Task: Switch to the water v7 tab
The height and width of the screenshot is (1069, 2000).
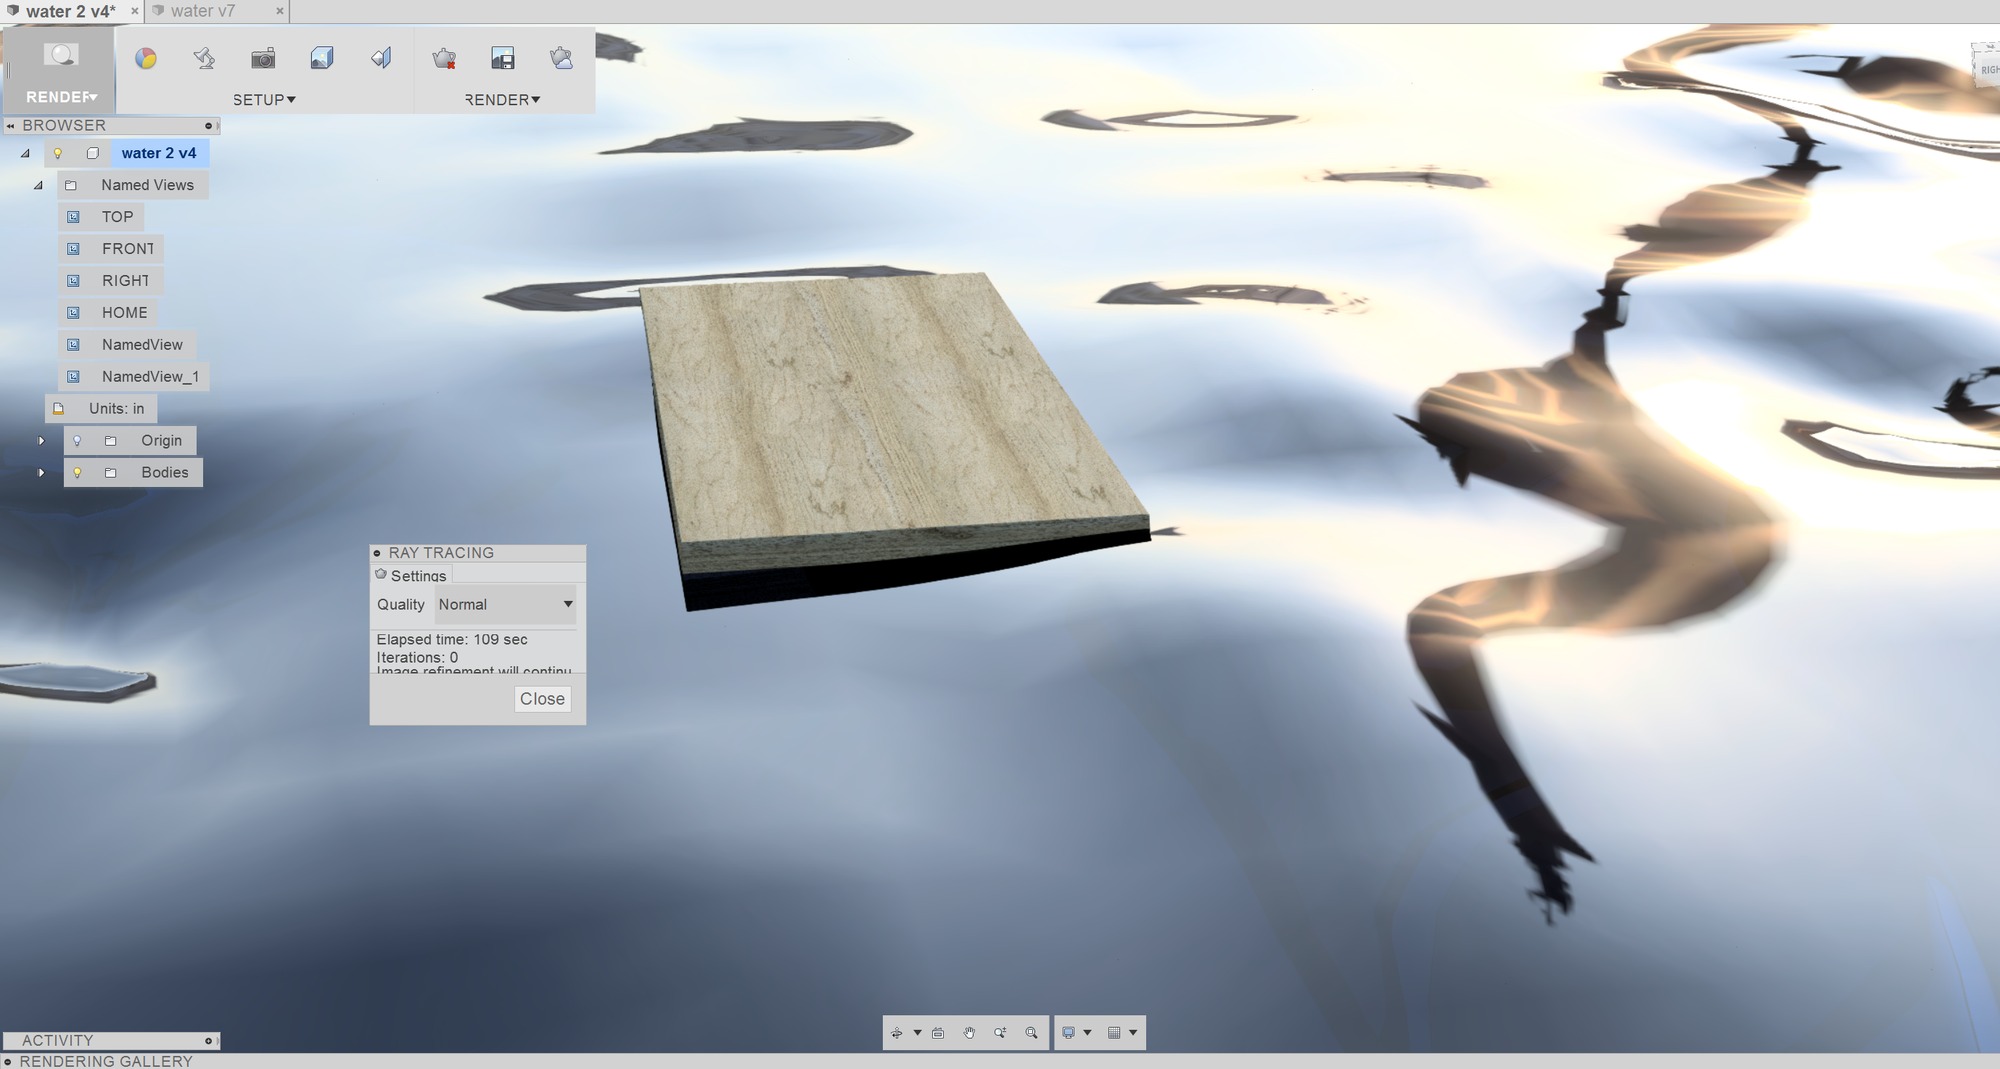Action: tap(205, 11)
